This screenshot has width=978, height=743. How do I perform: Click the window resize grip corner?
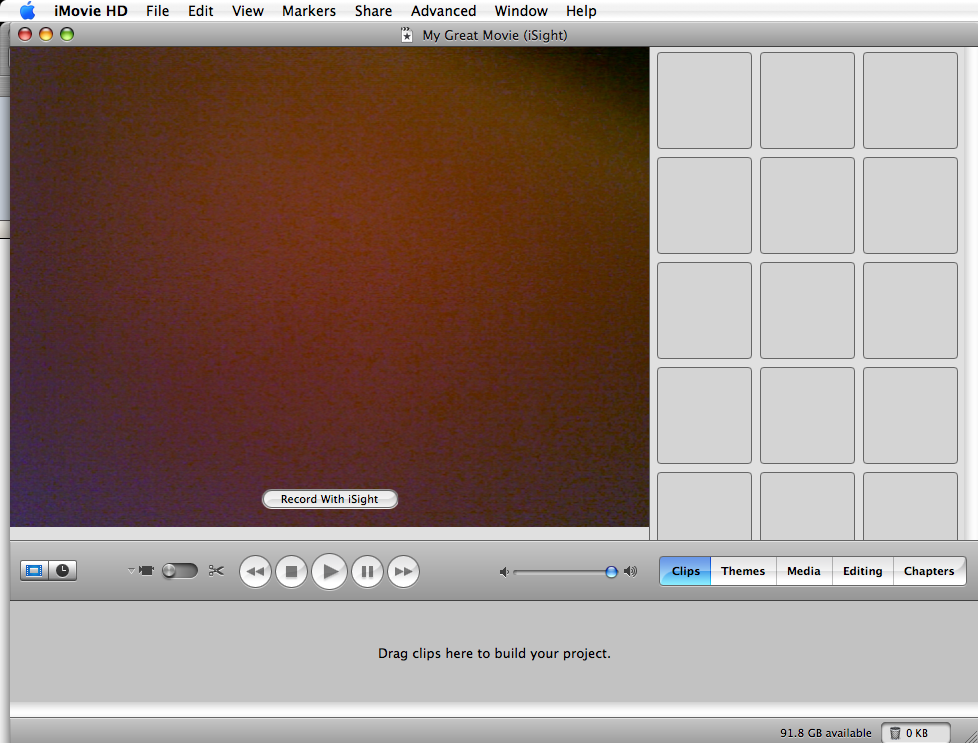pyautogui.click(x=969, y=736)
